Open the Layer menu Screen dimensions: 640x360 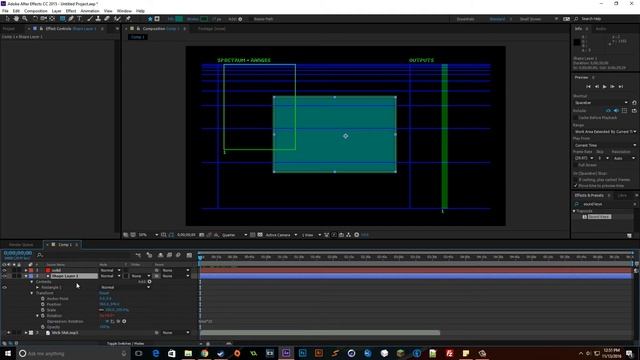click(x=56, y=11)
